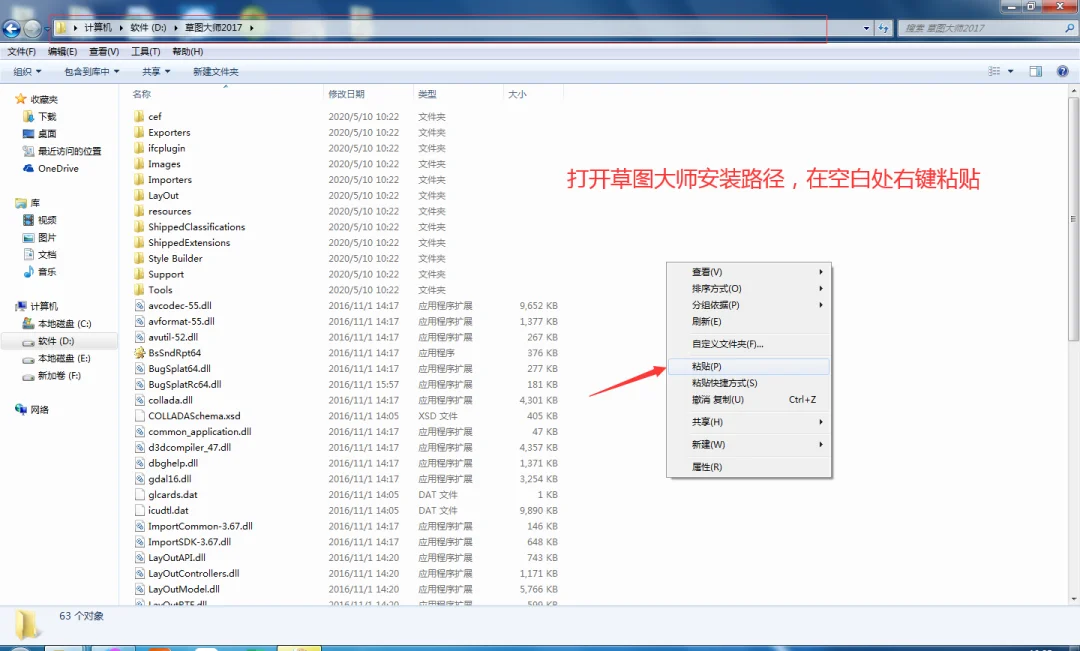Viewport: 1080px width, 651px height.
Task: Select Local Disk (C:) in the sidebar
Action: pos(57,323)
